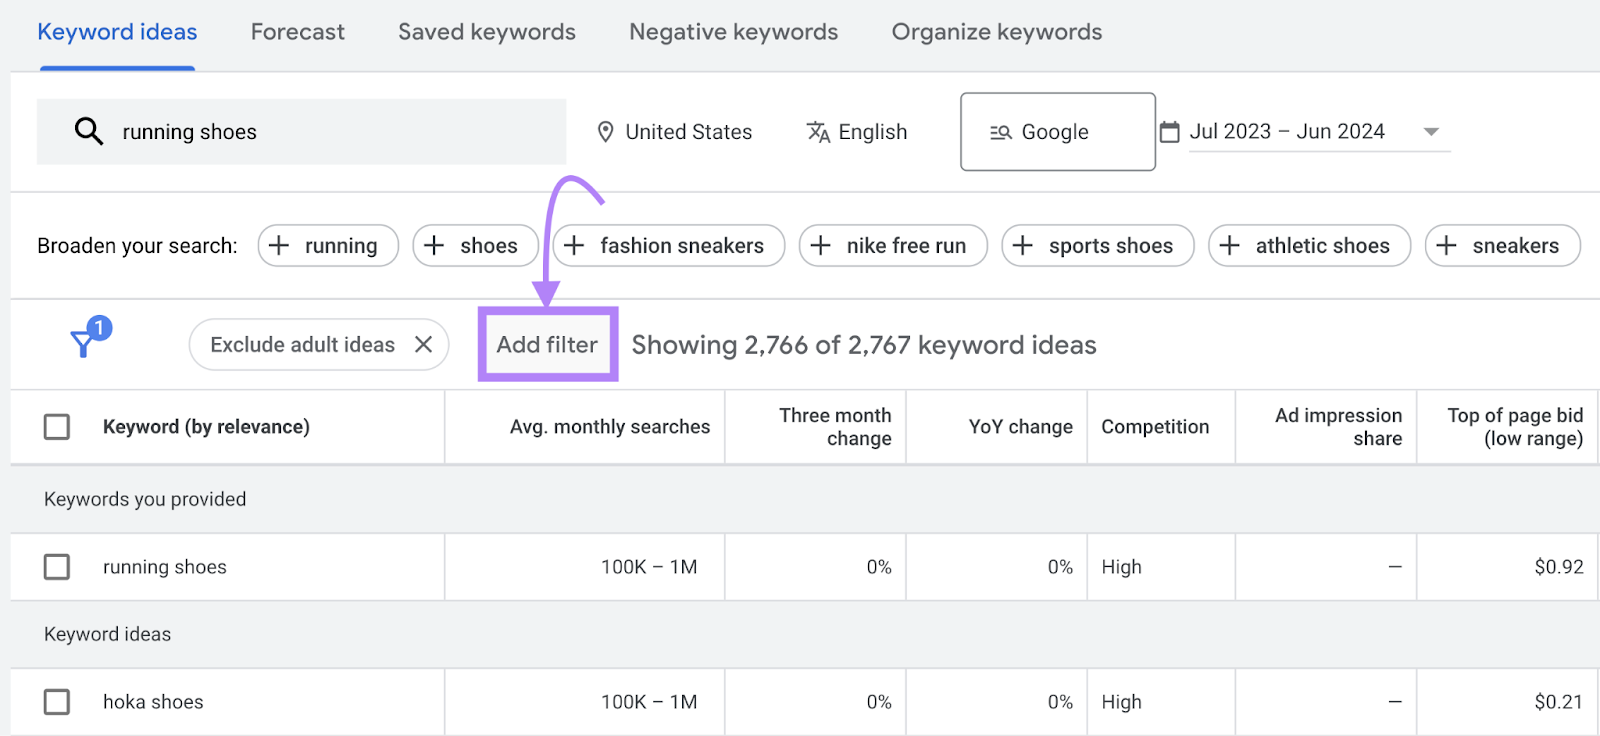Open the Google search network selector
Viewport: 1600px width, 736px height.
1058,132
